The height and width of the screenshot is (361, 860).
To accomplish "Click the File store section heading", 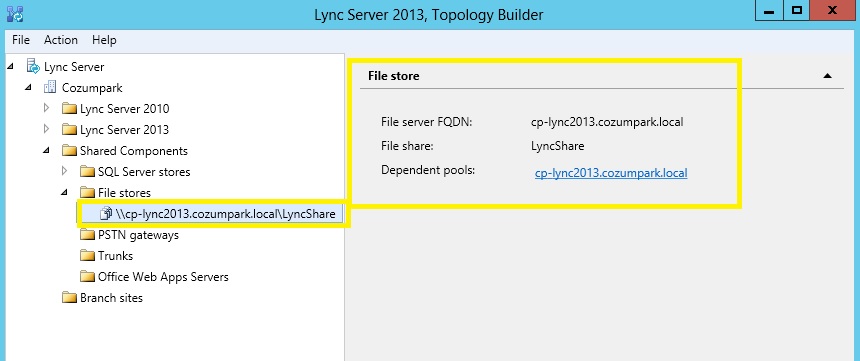I will 393,76.
